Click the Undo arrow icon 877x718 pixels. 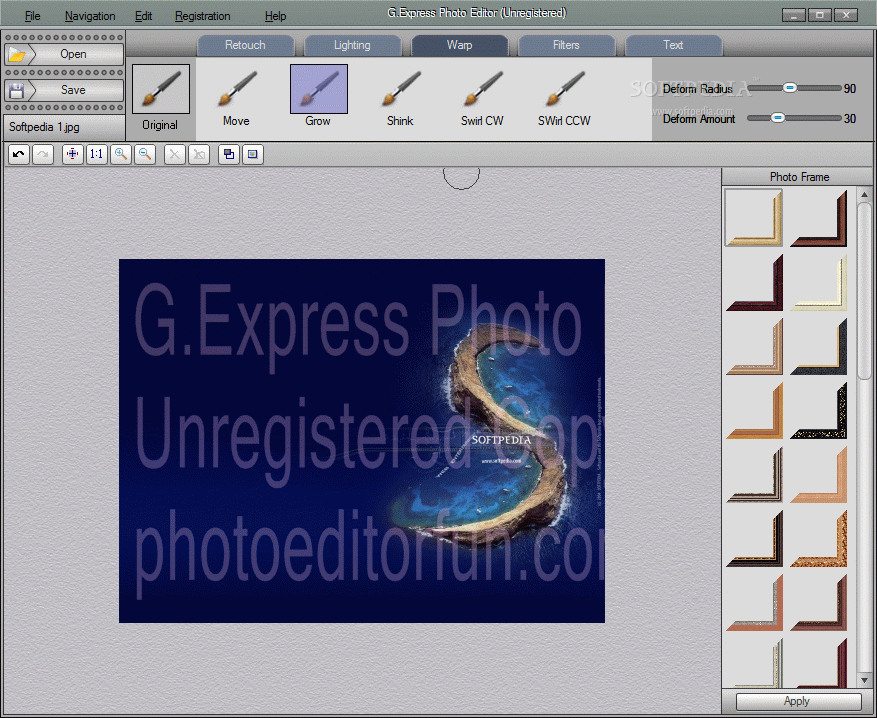pyautogui.click(x=19, y=154)
